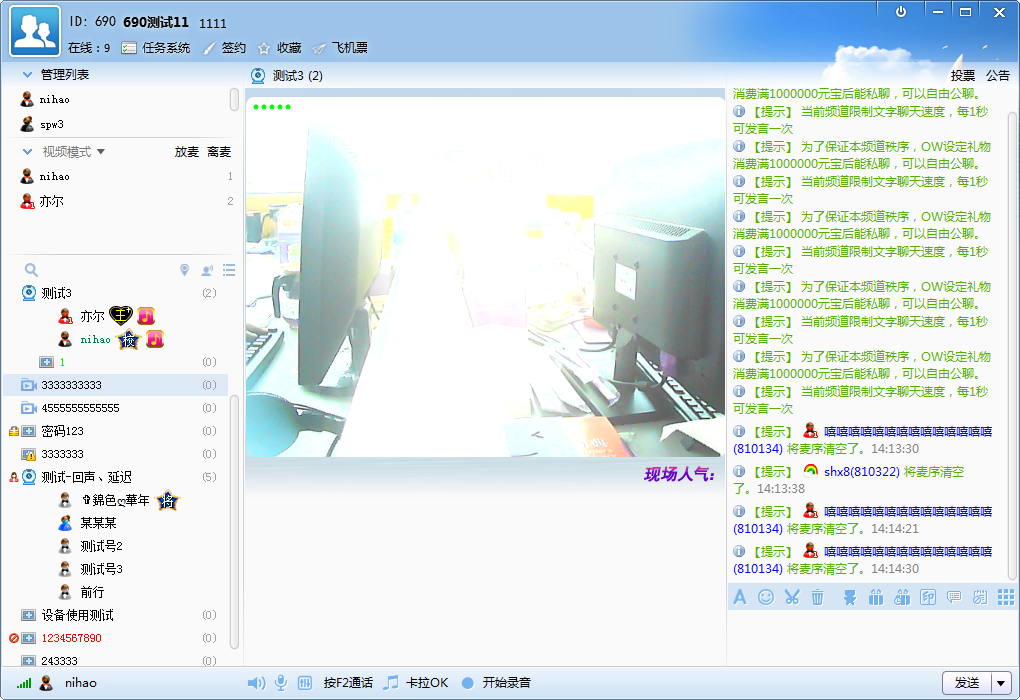
Task: Click user link in 14:14:30 message
Action: 907,552
